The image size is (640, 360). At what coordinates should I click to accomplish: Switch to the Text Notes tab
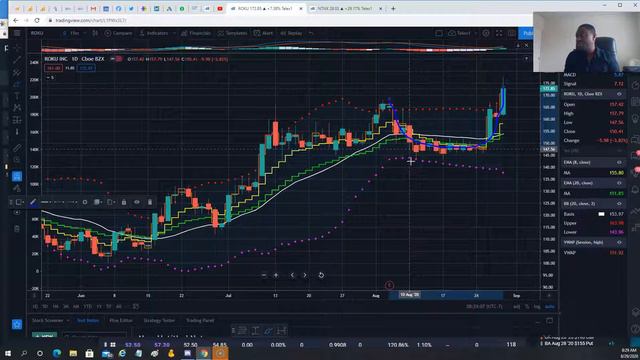pos(88,320)
